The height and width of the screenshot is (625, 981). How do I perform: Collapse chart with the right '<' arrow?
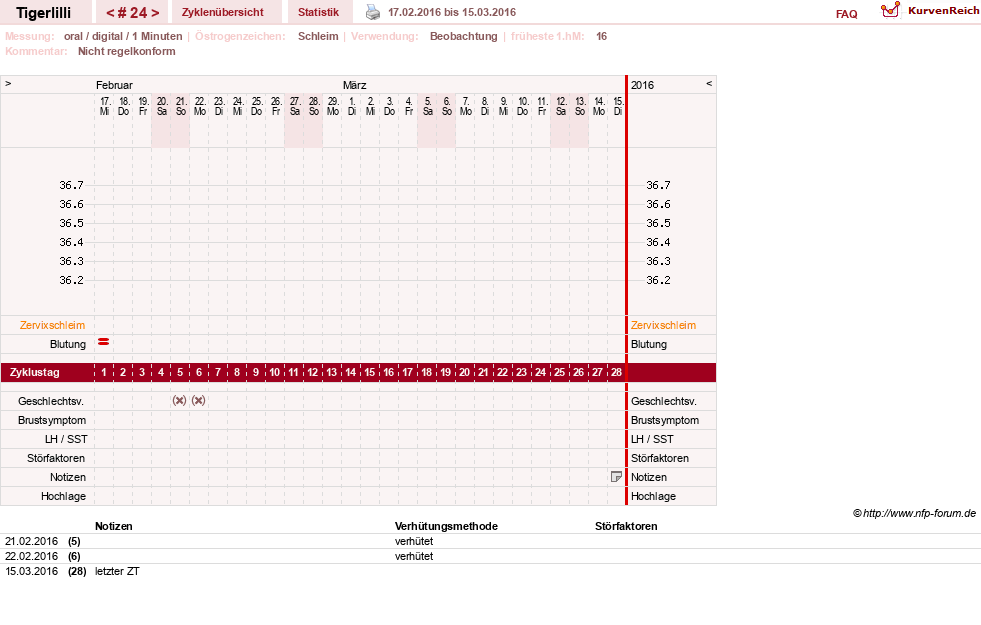[709, 83]
